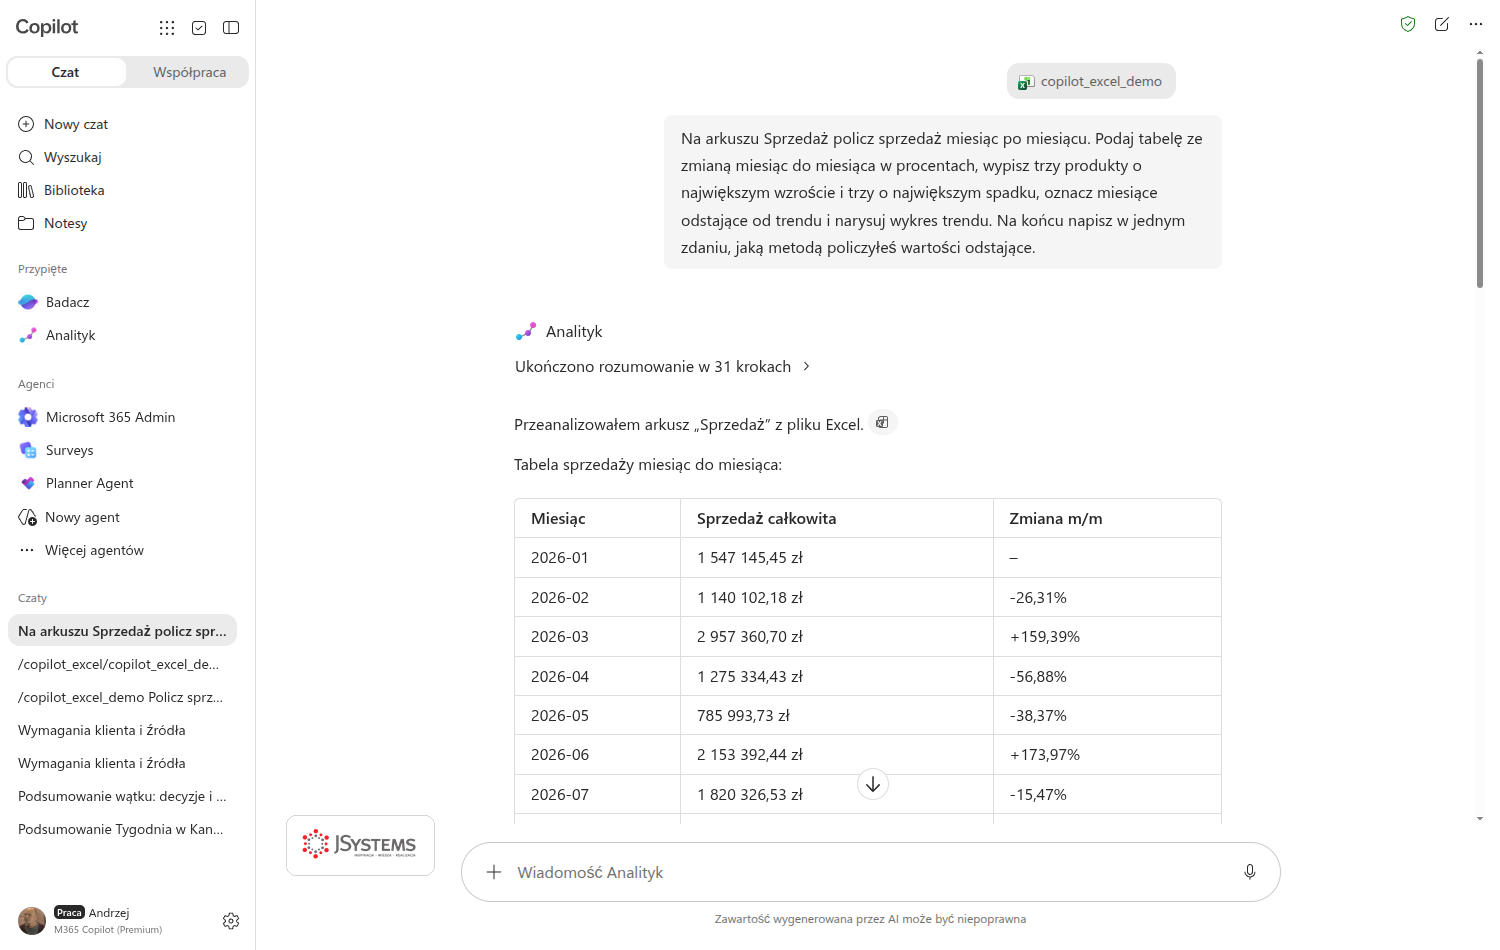The image size is (1500, 950).
Task: Create a Nowy agent
Action: point(127,517)
